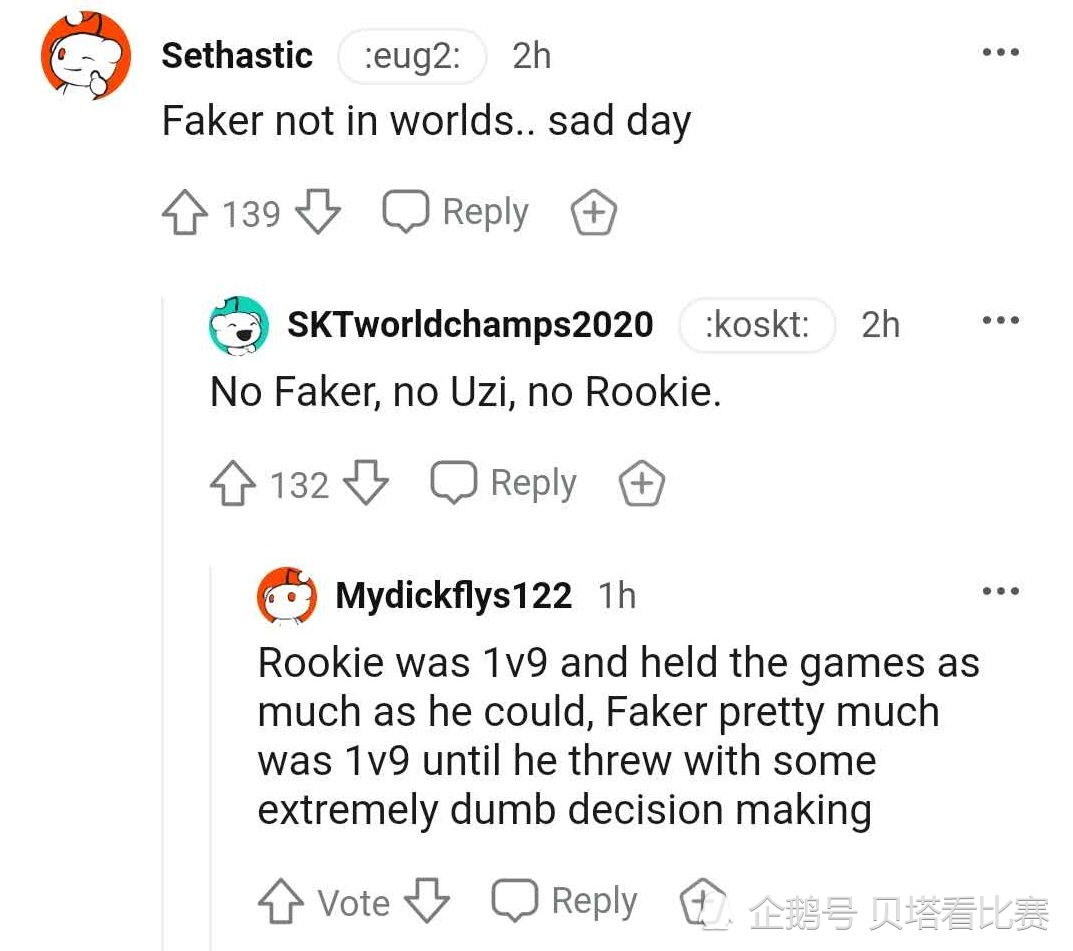The image size is (1073, 951).
Task: Give award to Sethastic's comment
Action: (593, 214)
